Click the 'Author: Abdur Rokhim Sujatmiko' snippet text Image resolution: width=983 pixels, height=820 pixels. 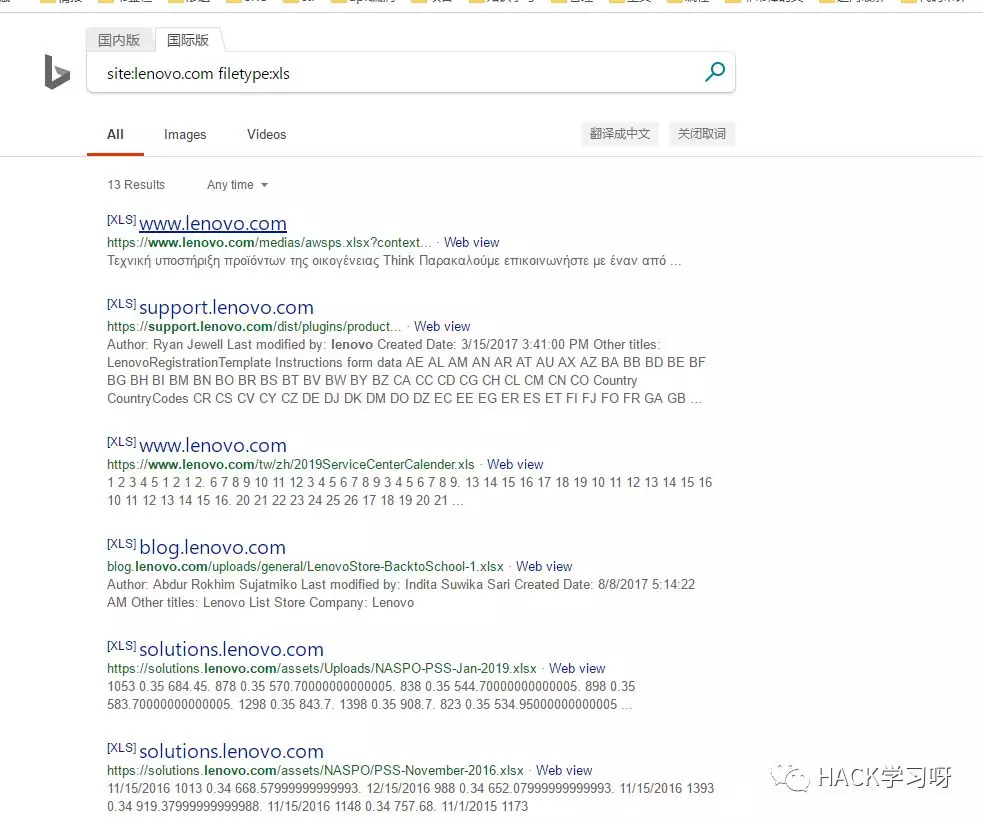point(401,594)
